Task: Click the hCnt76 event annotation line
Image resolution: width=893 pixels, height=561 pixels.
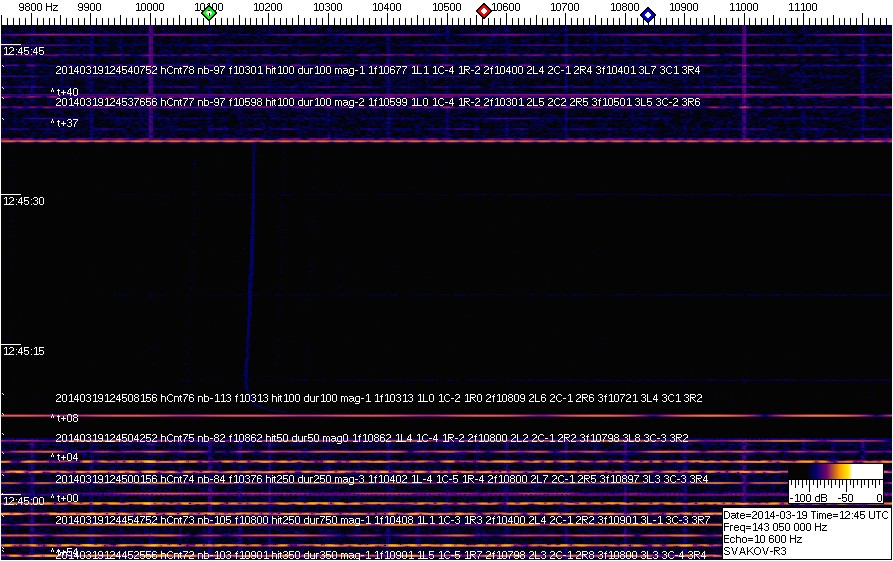Action: point(378,398)
